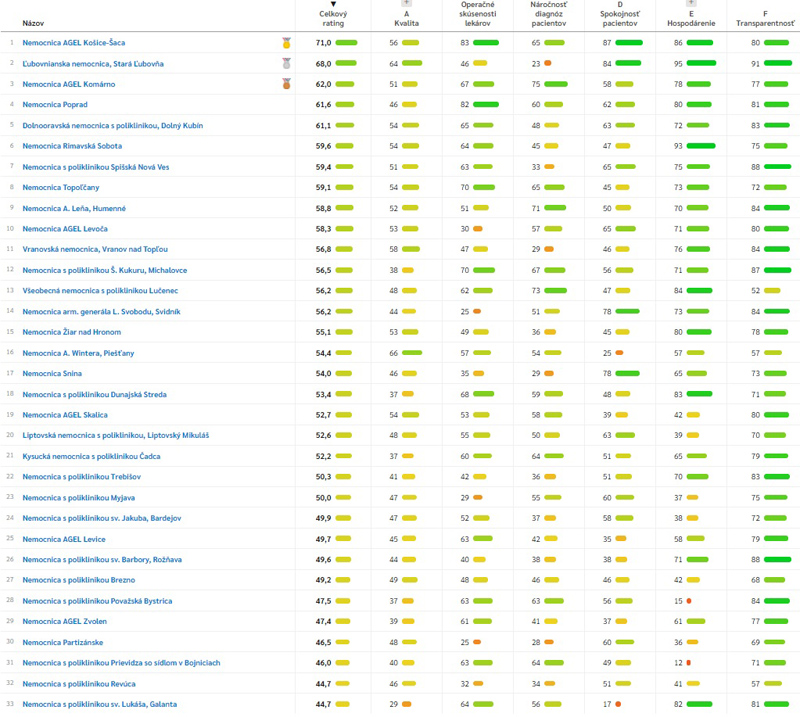The width and height of the screenshot is (800, 717).
Task: Click the bronze medal icon for AGEL Komárno
Action: (x=287, y=84)
